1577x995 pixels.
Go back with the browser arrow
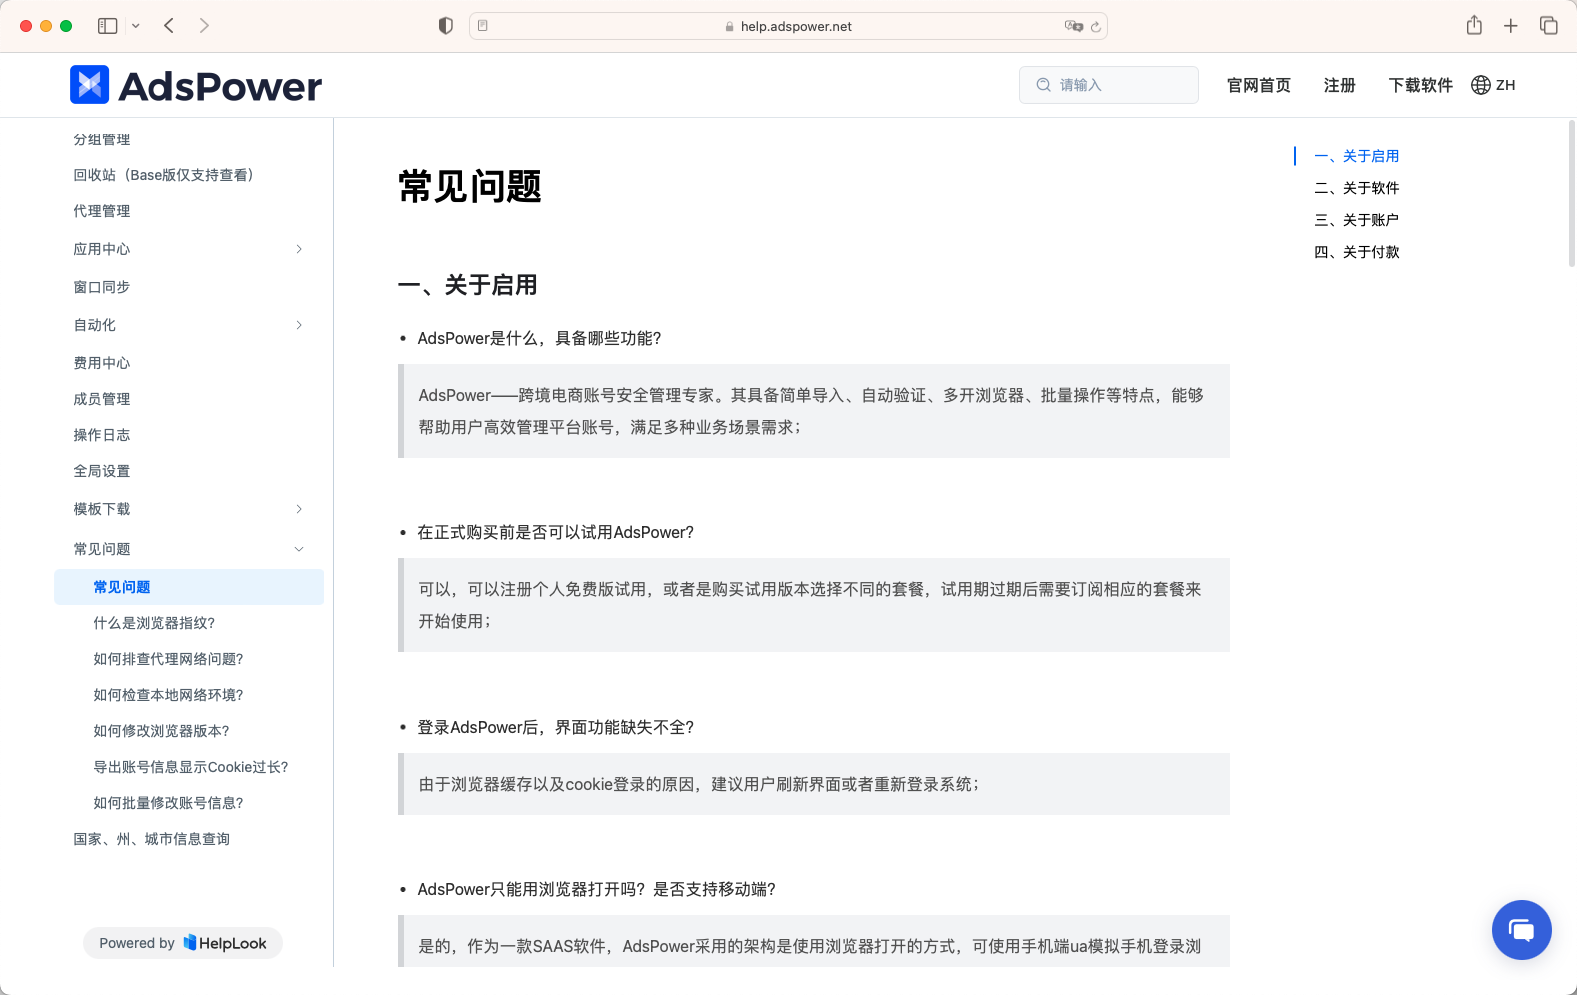[x=169, y=26]
